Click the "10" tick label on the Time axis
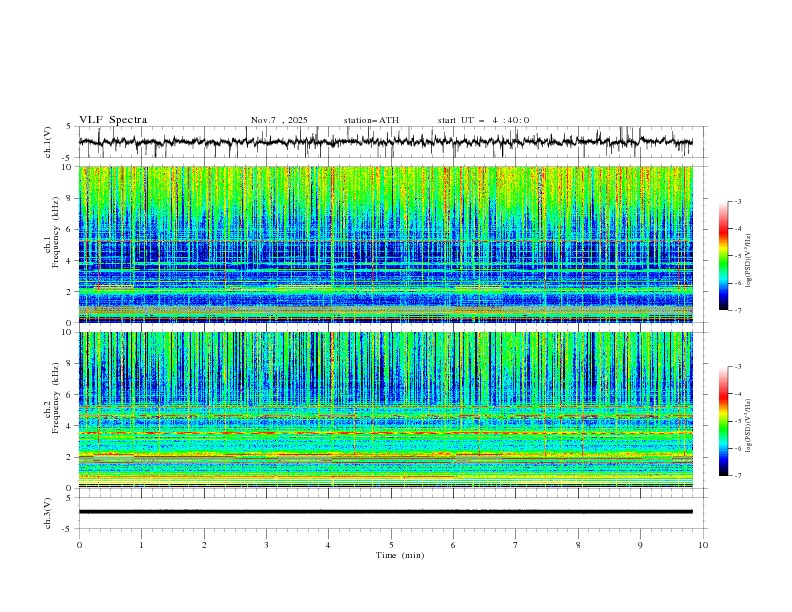 click(703, 545)
